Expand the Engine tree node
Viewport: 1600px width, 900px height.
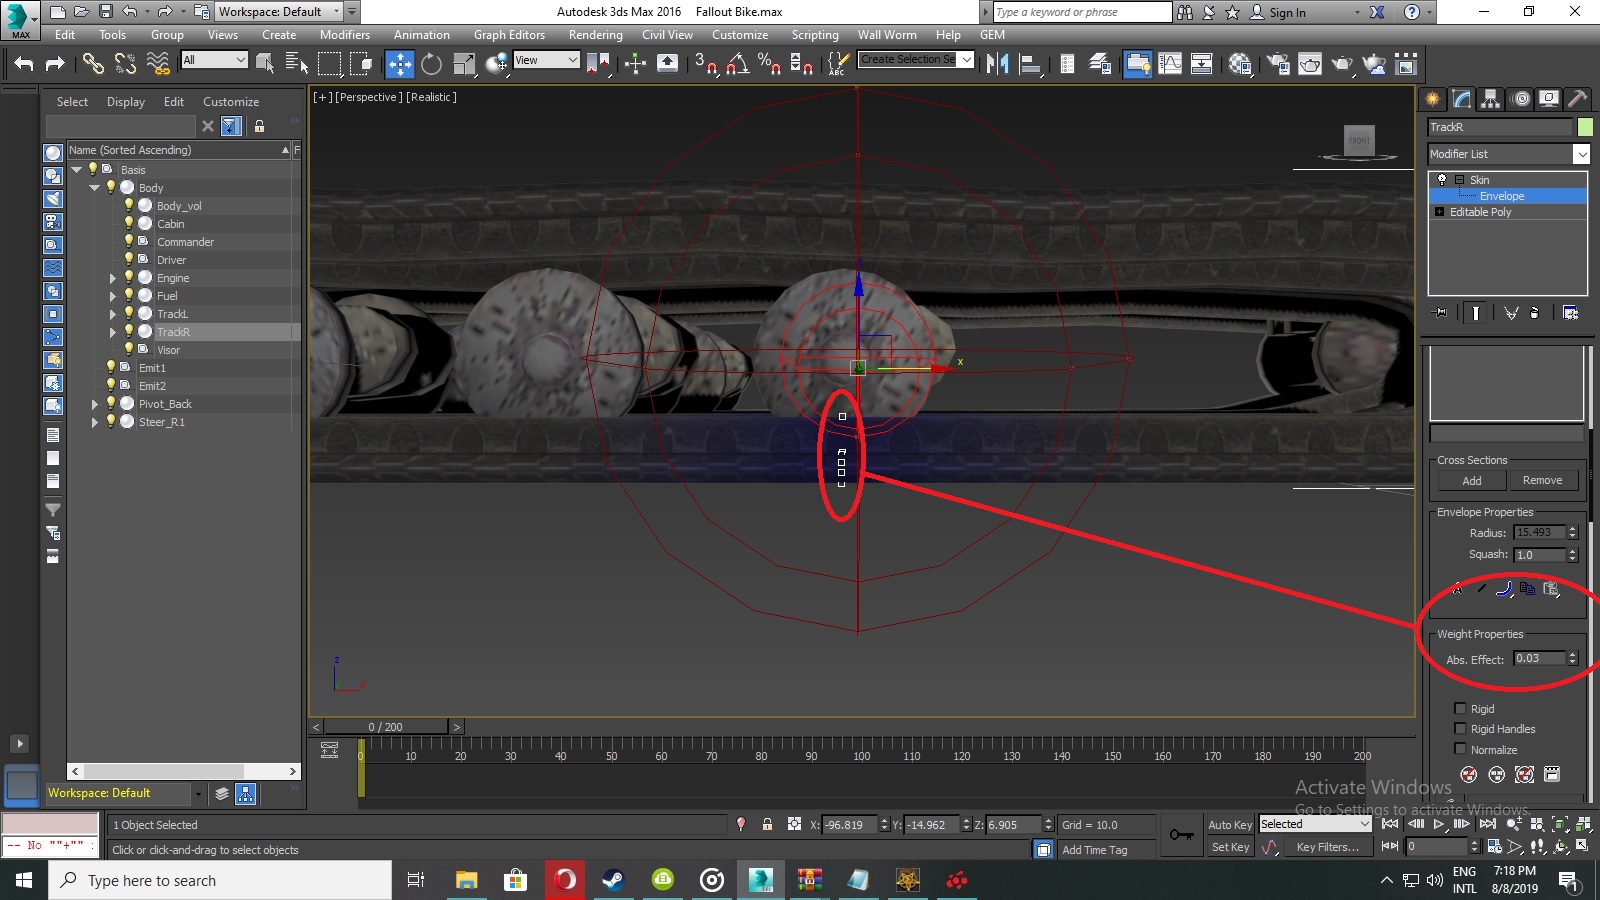[112, 278]
